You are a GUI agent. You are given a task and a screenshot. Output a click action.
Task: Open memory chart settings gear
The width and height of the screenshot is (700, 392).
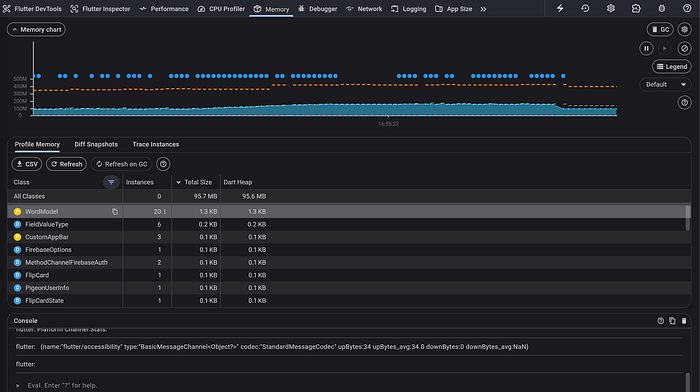click(684, 29)
